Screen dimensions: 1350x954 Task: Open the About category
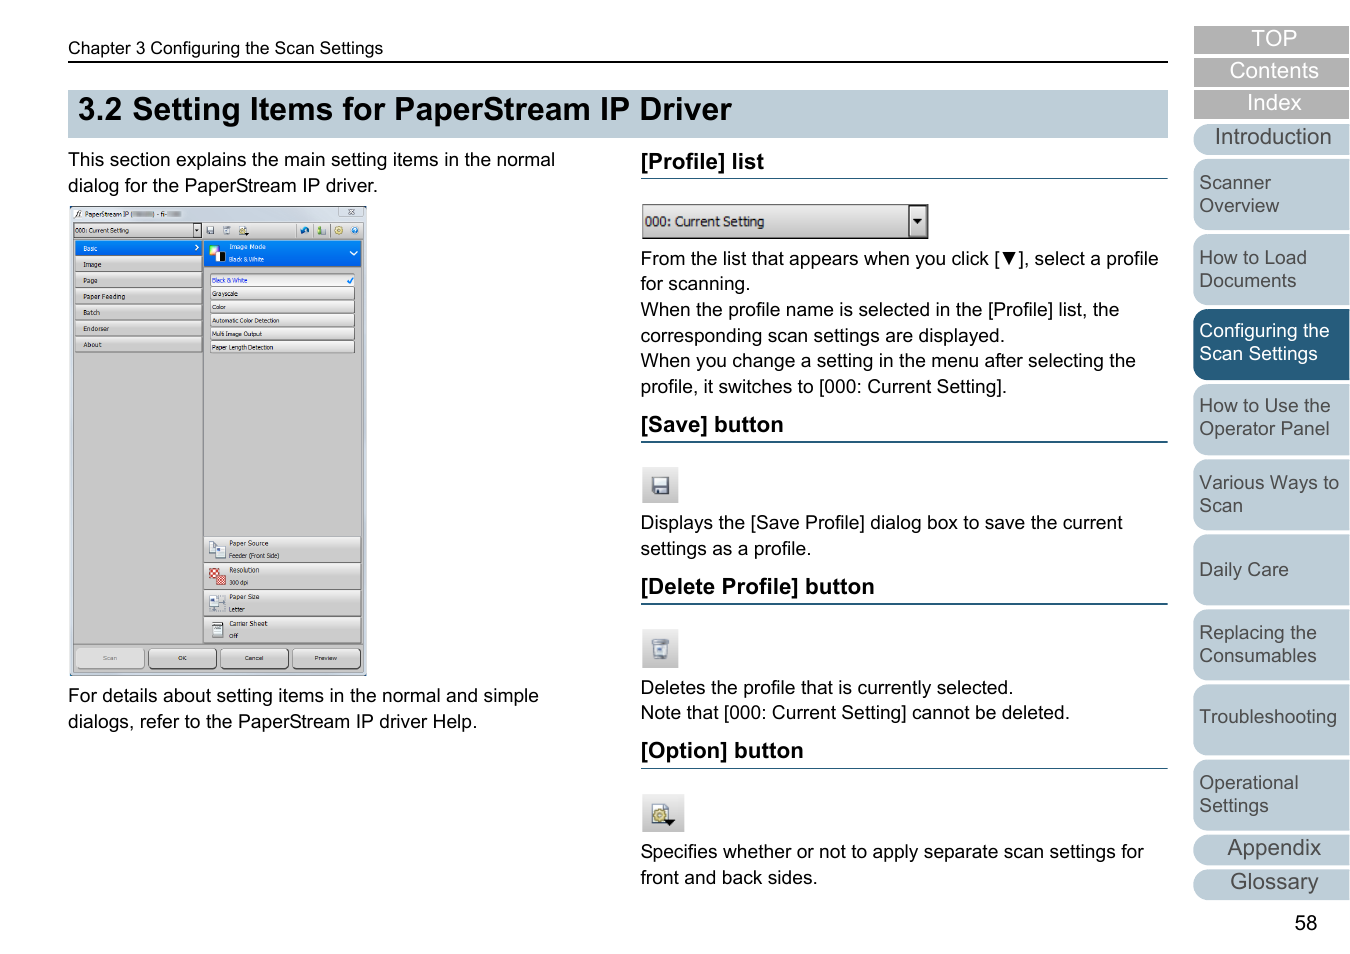138,344
